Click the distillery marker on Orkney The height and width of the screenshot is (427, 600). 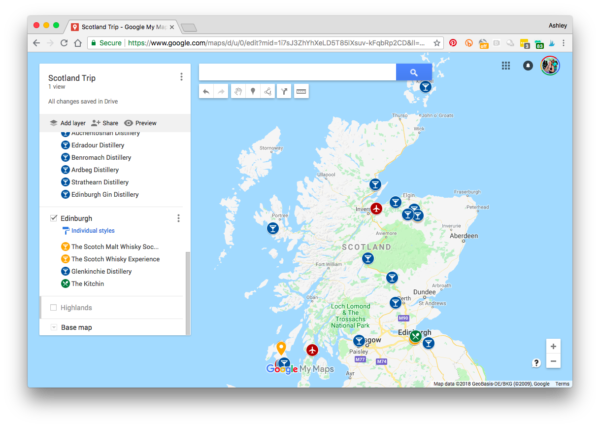pyautogui.click(x=425, y=87)
